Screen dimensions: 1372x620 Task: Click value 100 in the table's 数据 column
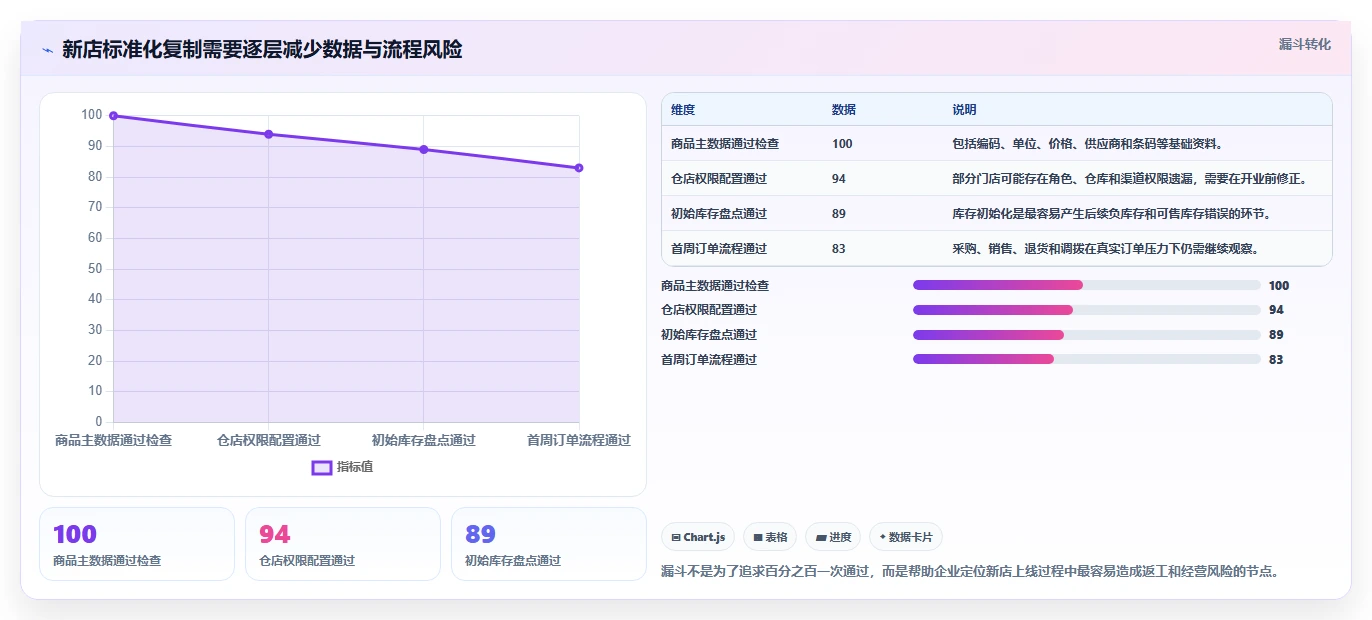point(842,144)
